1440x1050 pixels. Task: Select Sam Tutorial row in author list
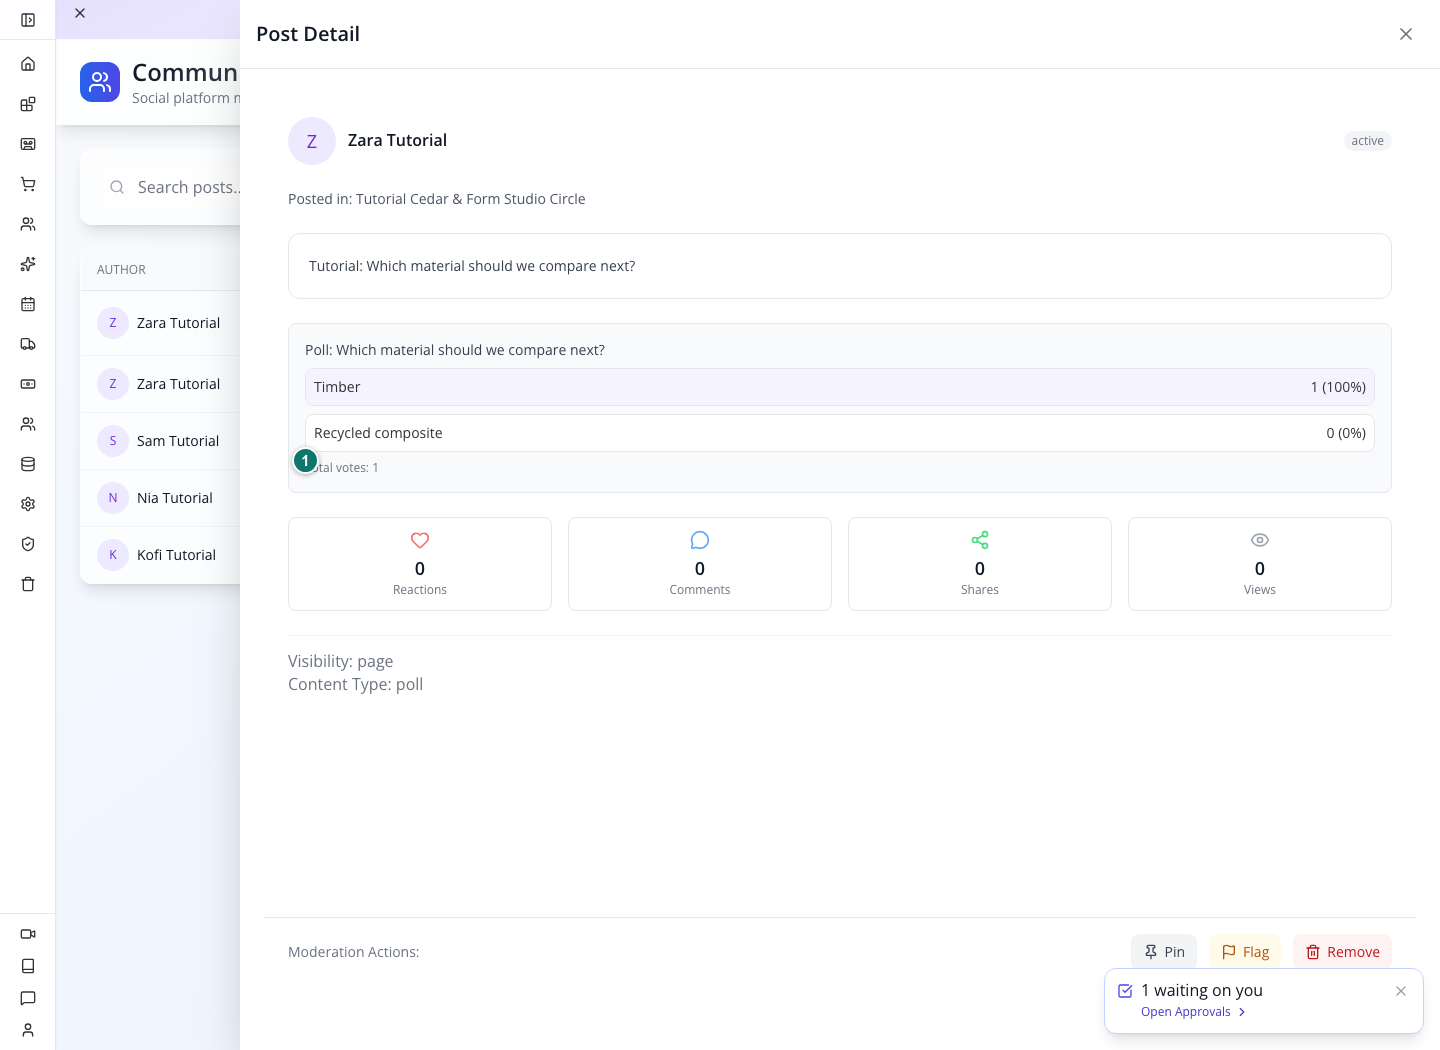pyautogui.click(x=160, y=441)
